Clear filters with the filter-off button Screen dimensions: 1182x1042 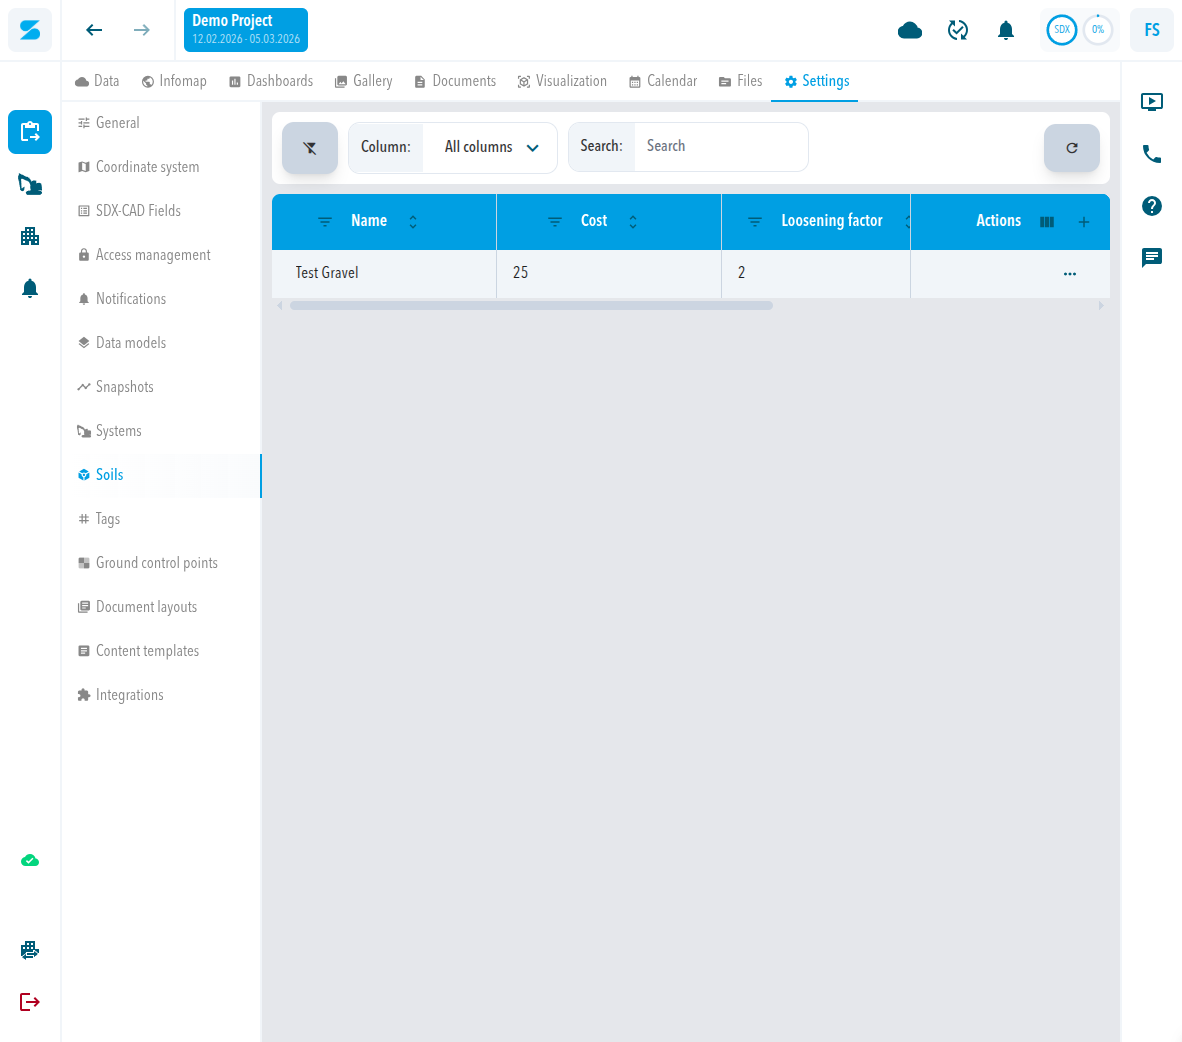click(310, 148)
